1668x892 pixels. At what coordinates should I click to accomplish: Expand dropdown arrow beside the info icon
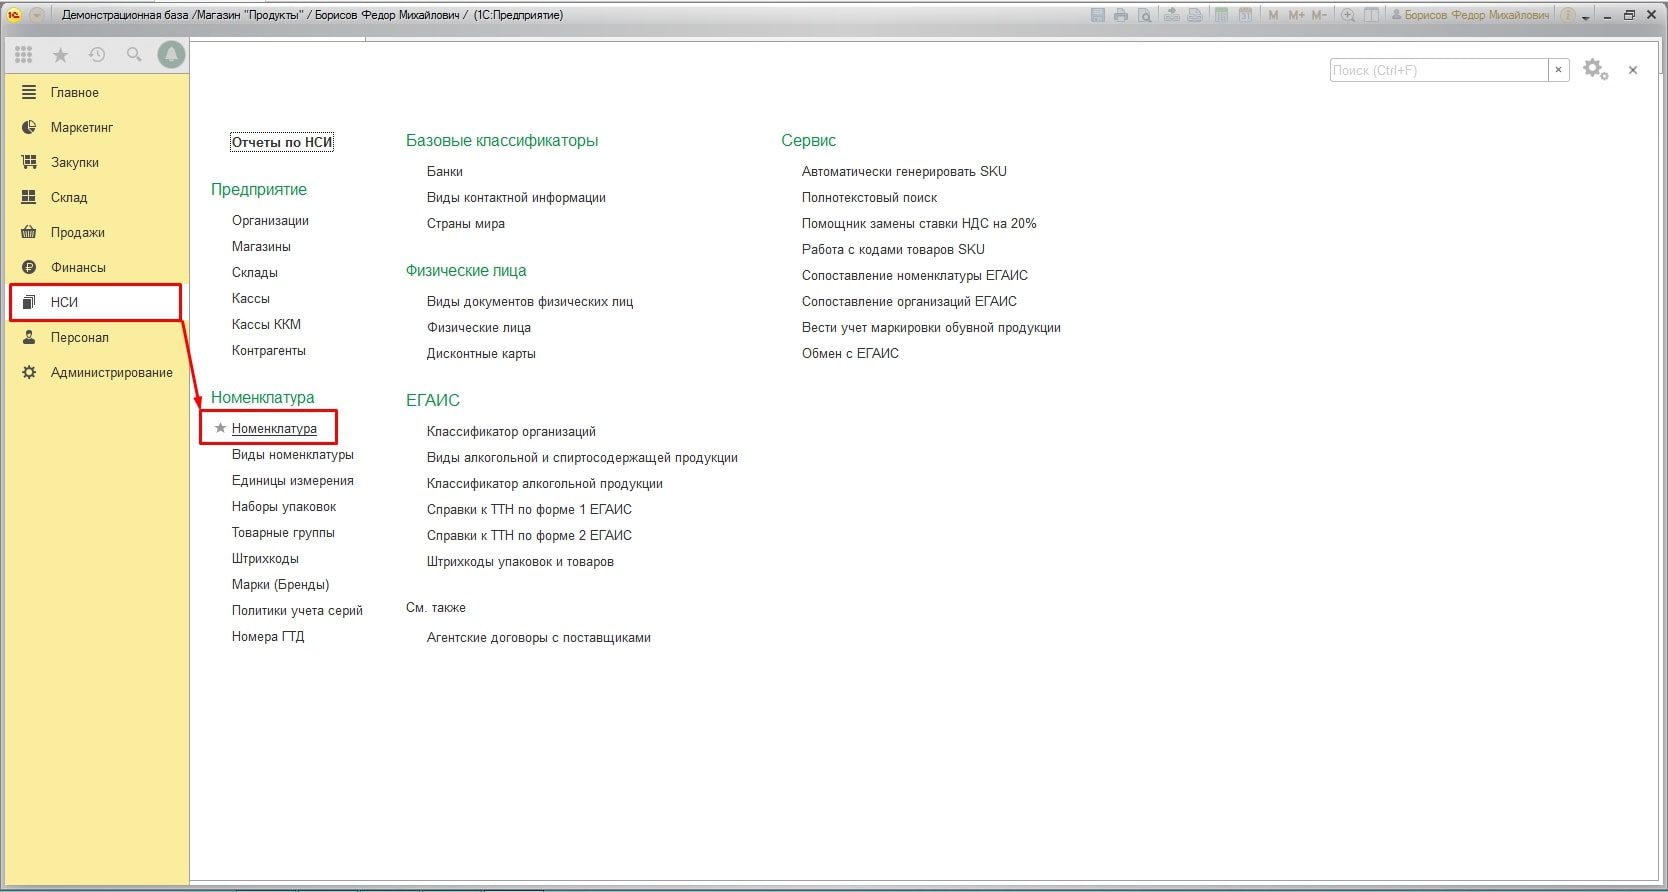point(1585,17)
